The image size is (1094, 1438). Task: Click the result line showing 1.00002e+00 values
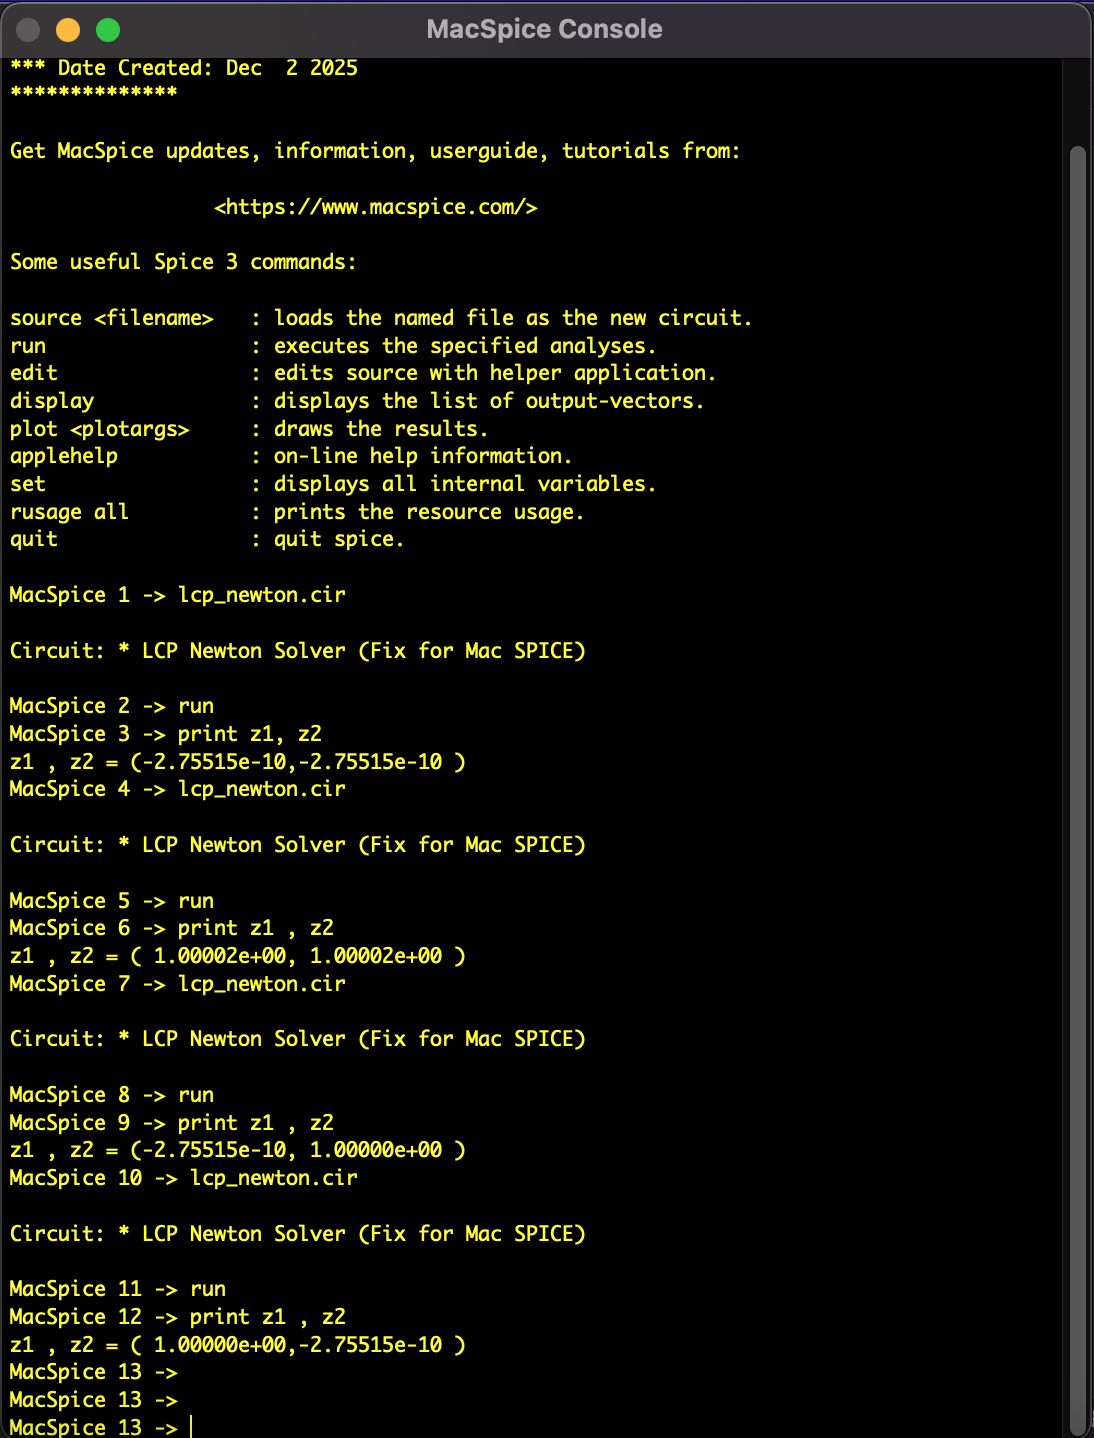[x=238, y=956]
